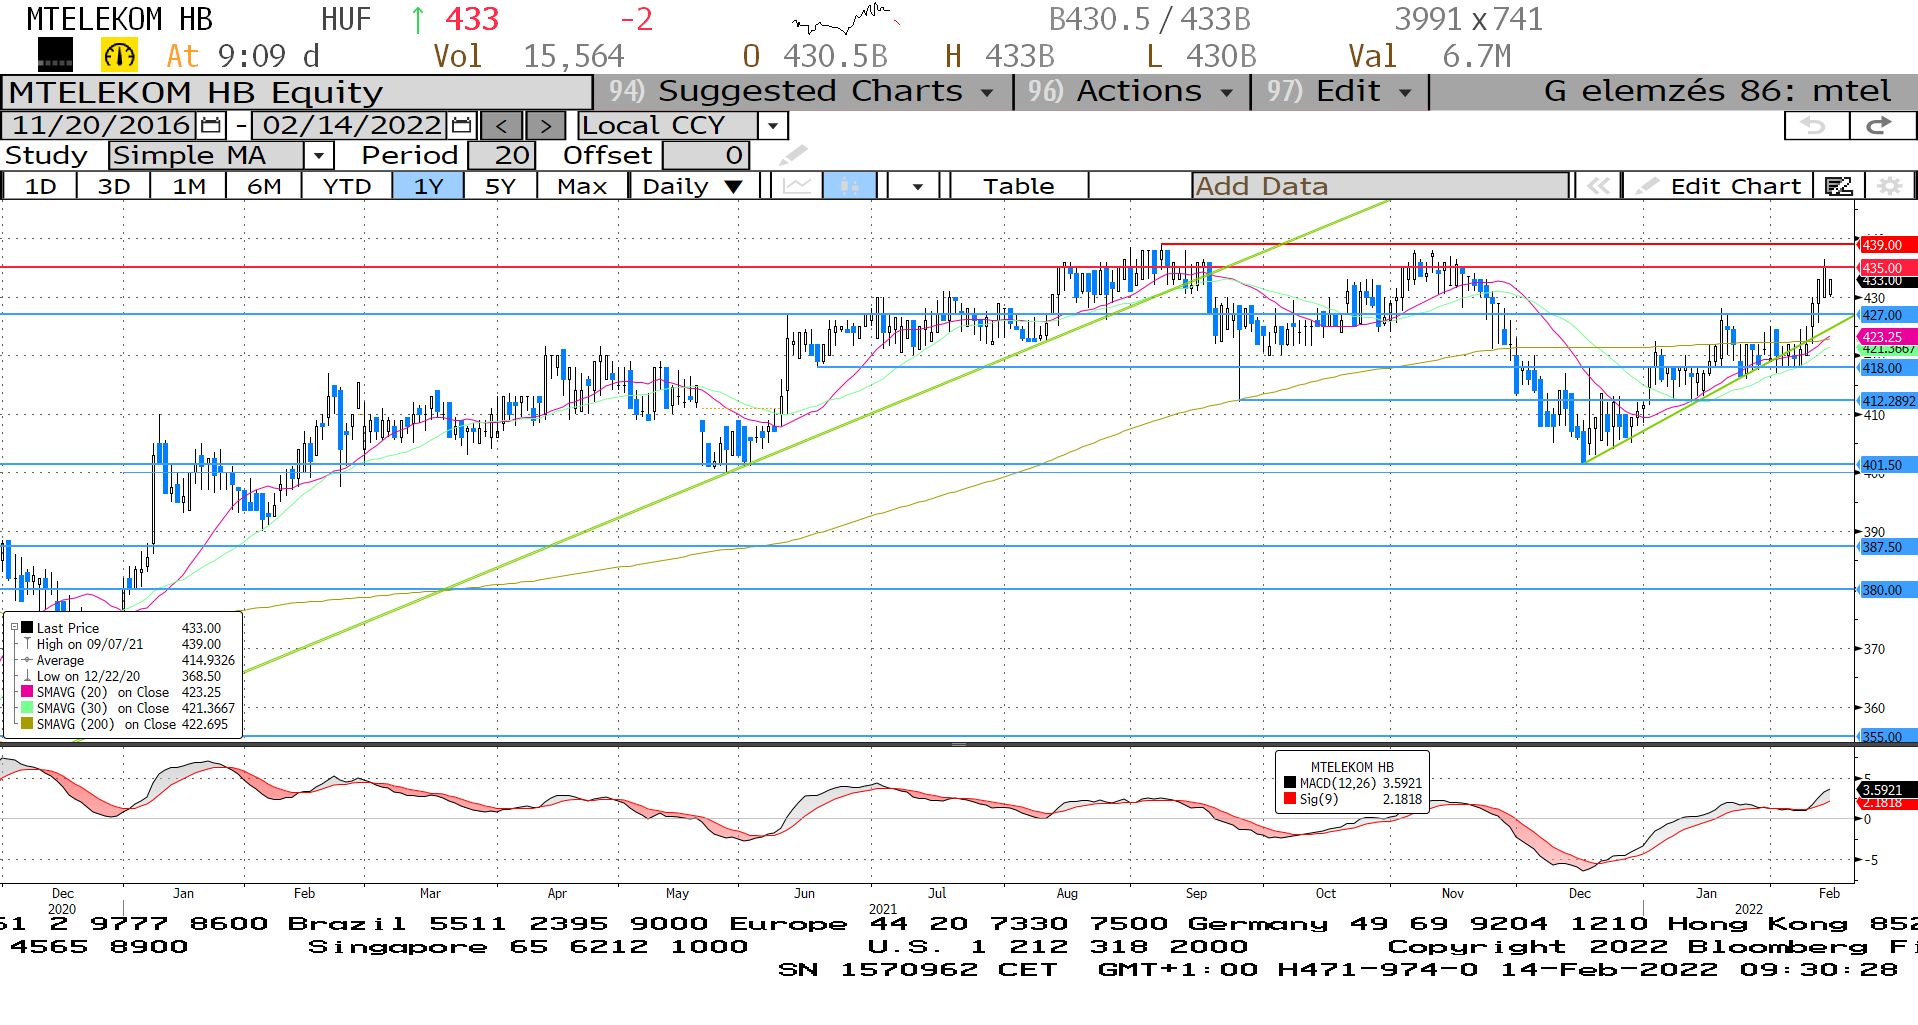Collapse the Last Price legend tree

click(x=14, y=628)
